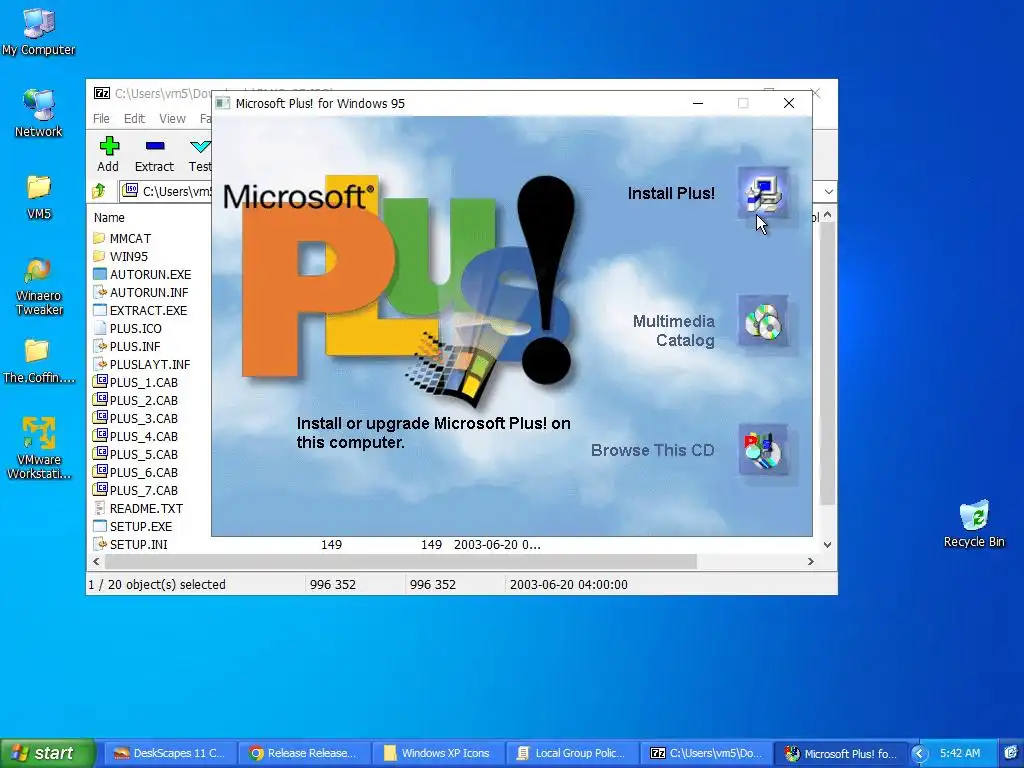Click the Add plus icon in 7-Zip
Image resolution: width=1024 pixels, height=768 pixels.
coord(108,146)
